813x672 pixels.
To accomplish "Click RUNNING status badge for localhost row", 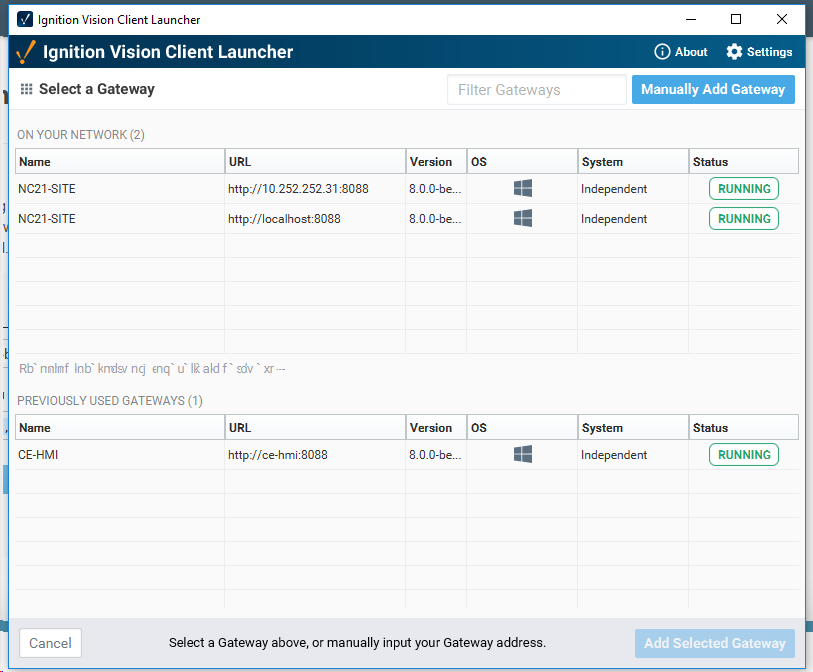I will [744, 219].
